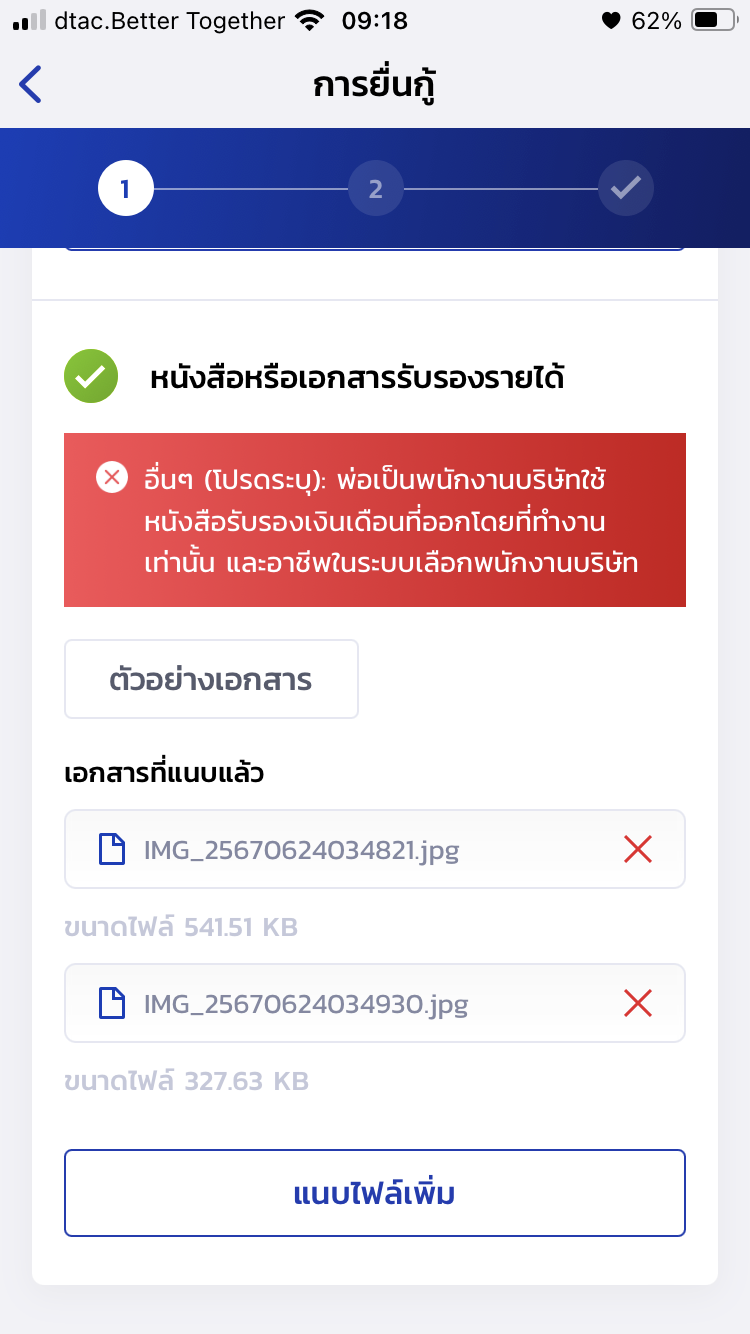Tap the cellular signal bars icon

[x=30, y=21]
